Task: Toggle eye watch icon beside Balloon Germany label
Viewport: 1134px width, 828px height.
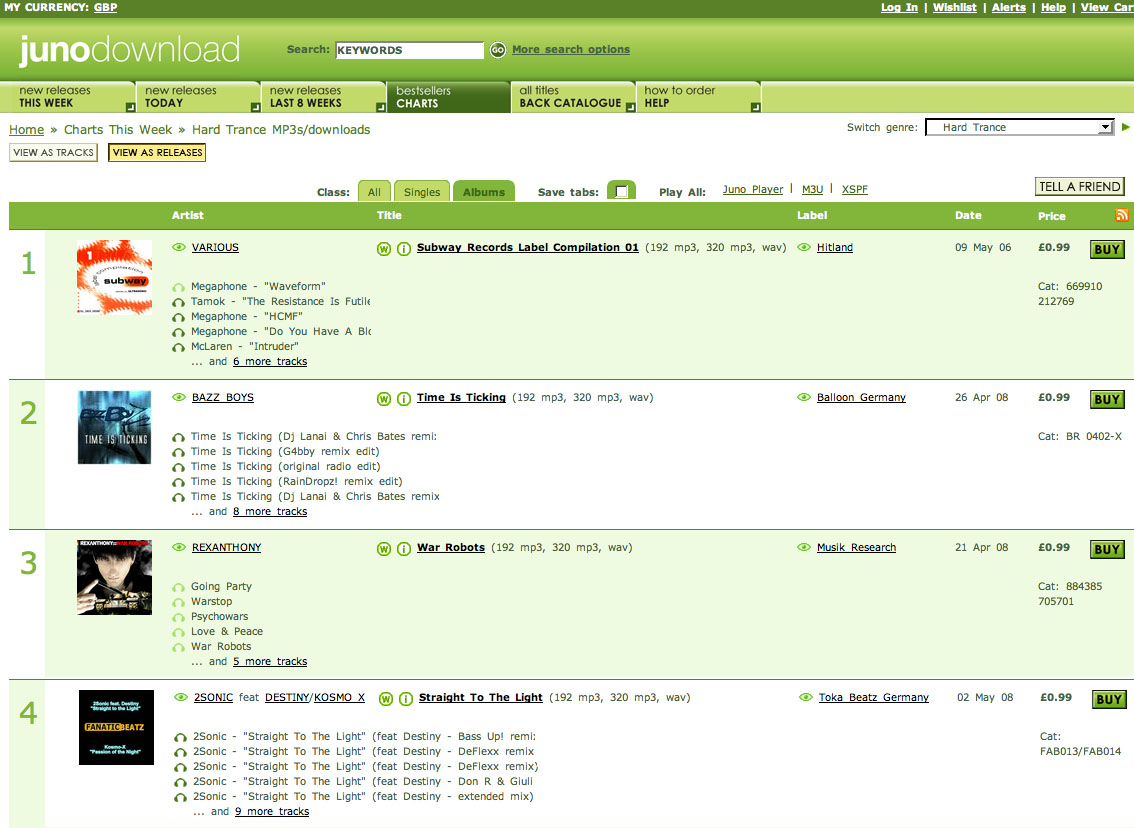Action: 803,397
